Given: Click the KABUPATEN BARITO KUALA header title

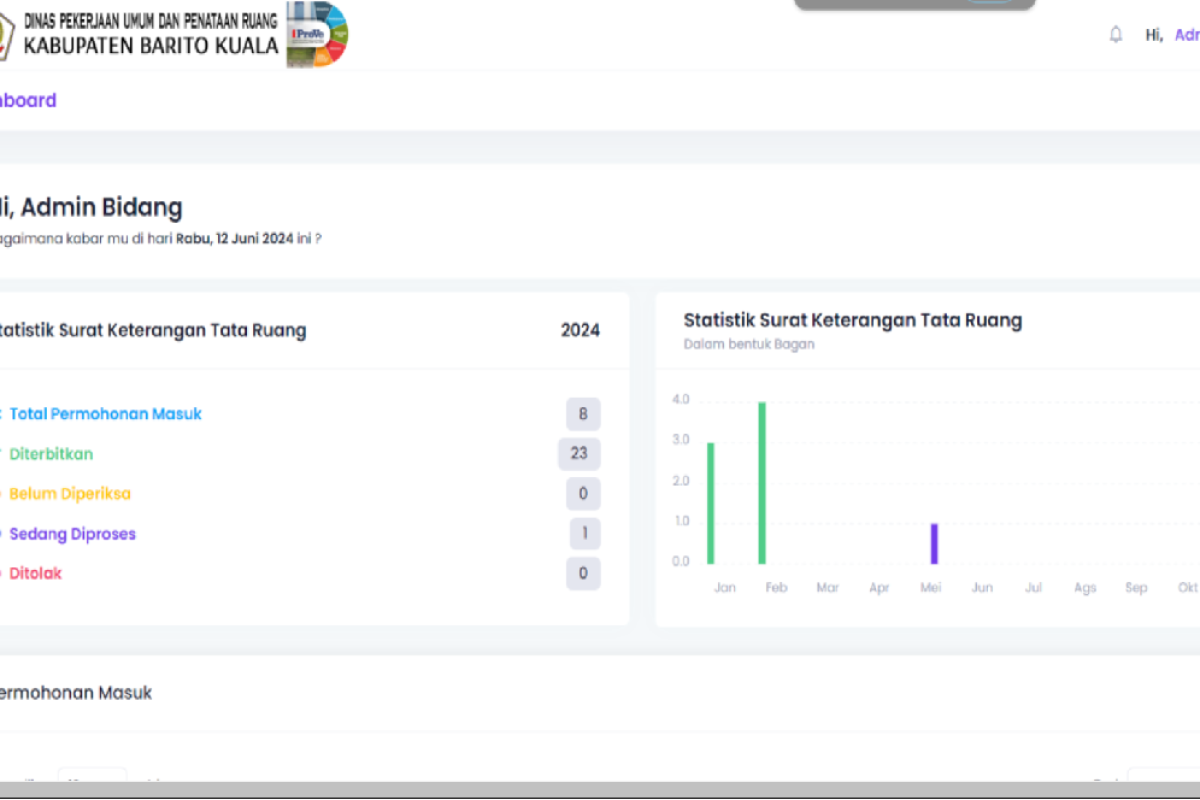Looking at the screenshot, I should [151, 46].
